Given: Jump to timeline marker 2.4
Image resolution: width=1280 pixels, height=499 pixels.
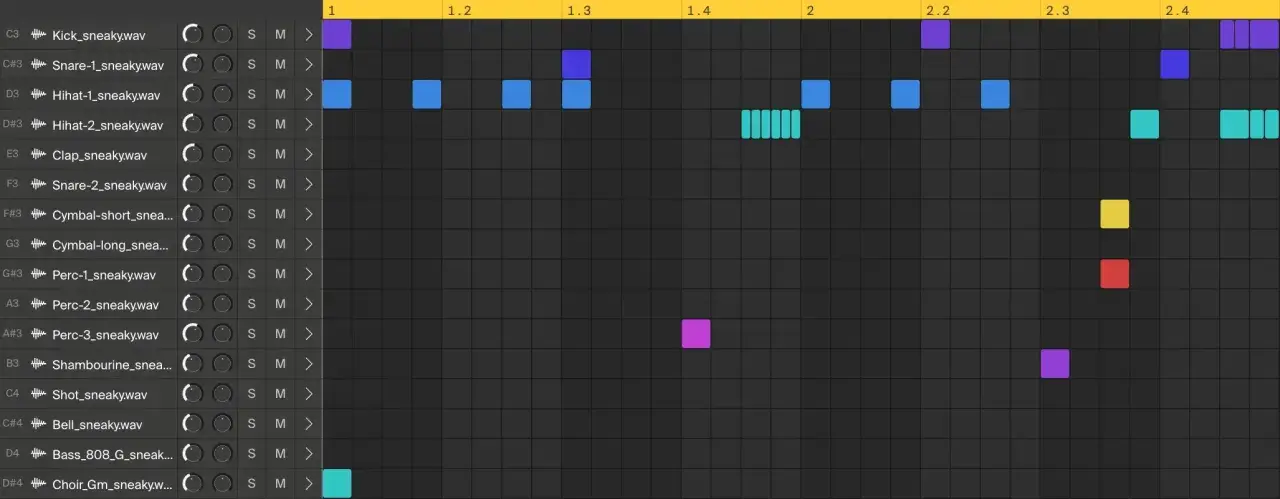Looking at the screenshot, I should point(1178,10).
